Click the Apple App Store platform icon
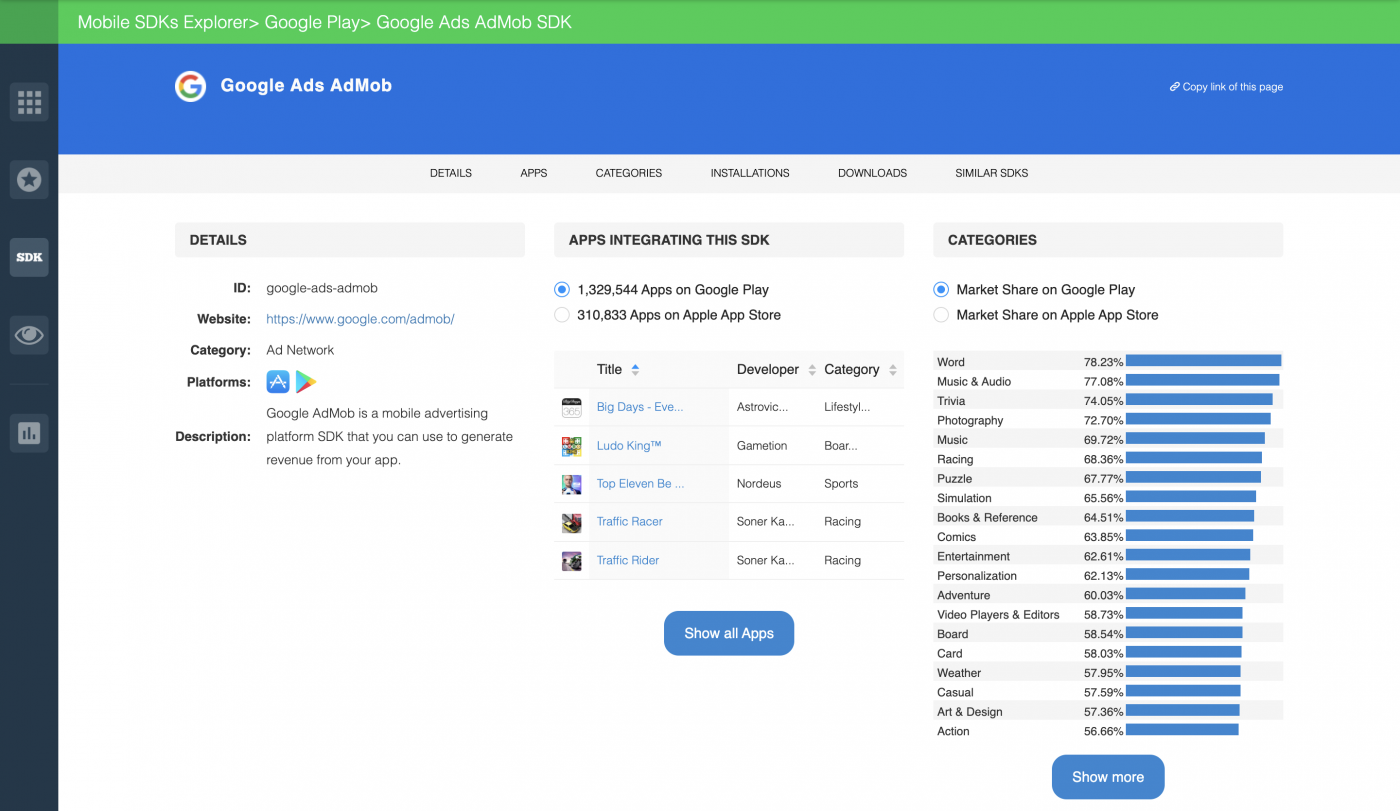This screenshot has width=1400, height=811. coord(277,381)
